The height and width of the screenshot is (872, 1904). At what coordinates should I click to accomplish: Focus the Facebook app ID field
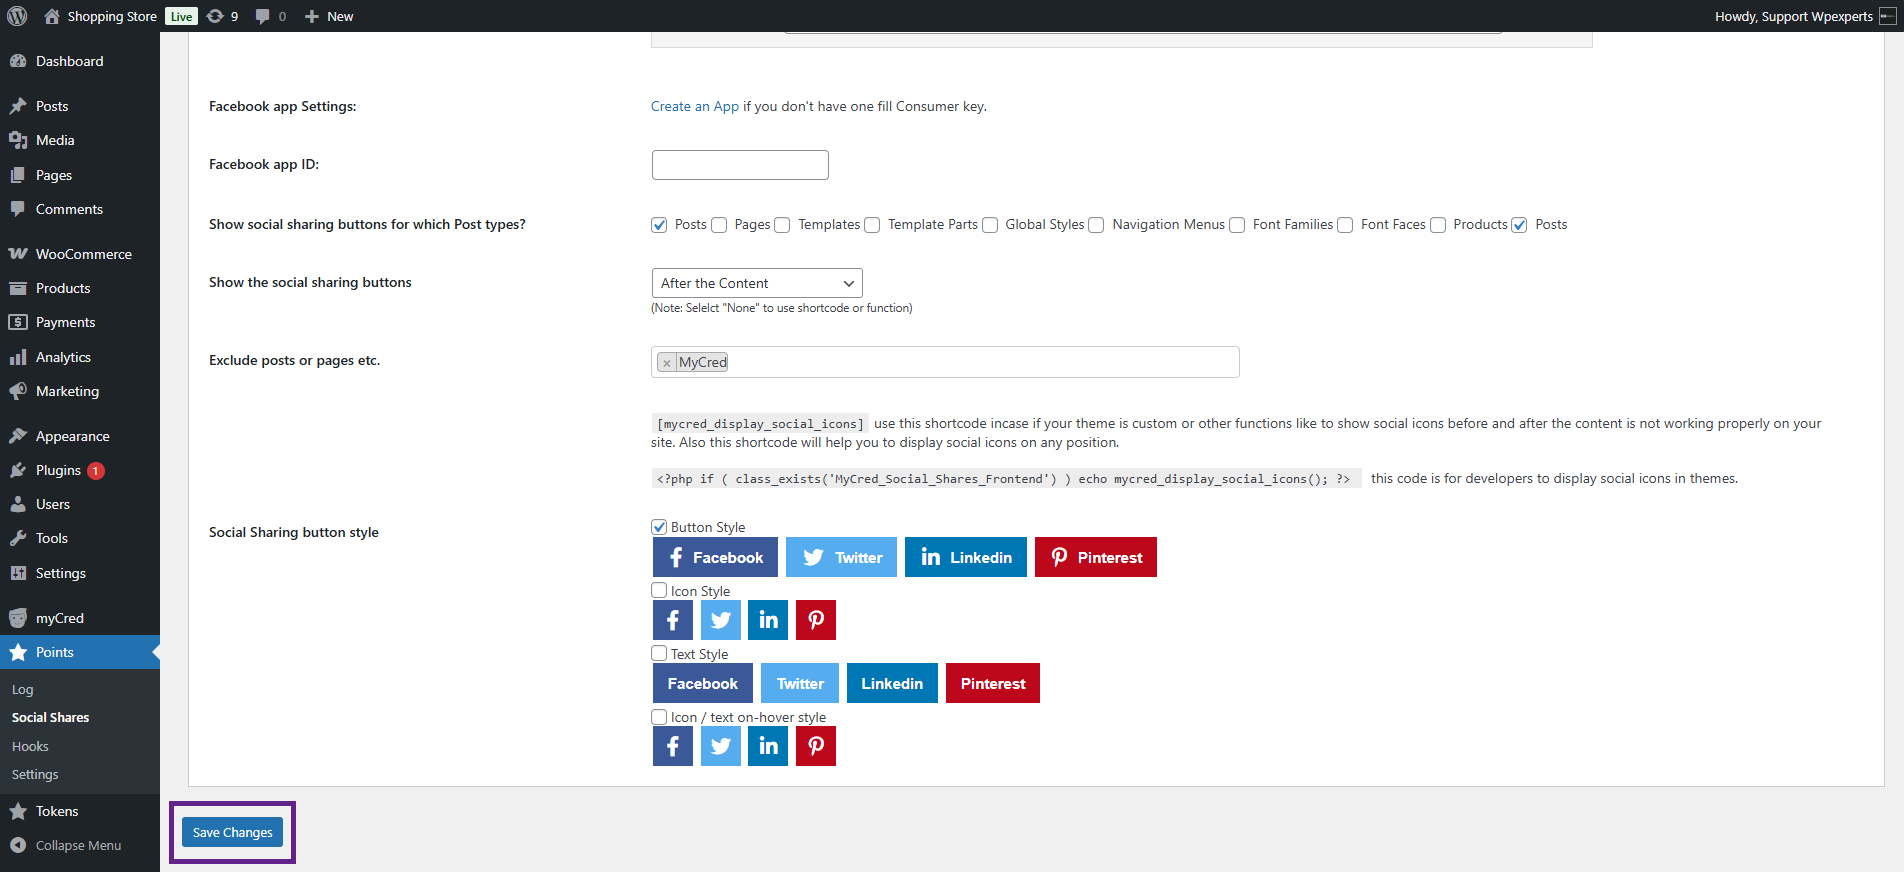740,165
